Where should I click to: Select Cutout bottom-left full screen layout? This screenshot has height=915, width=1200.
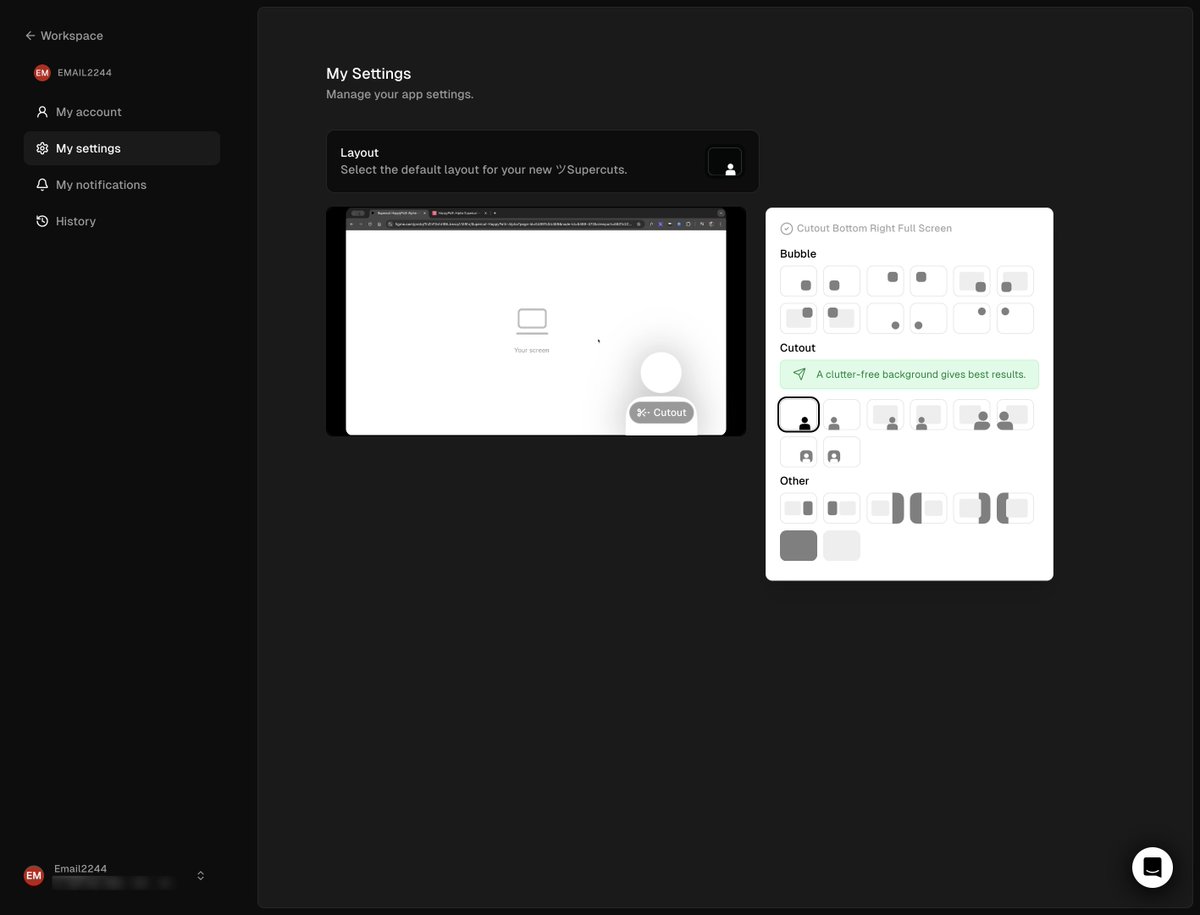tap(842, 414)
